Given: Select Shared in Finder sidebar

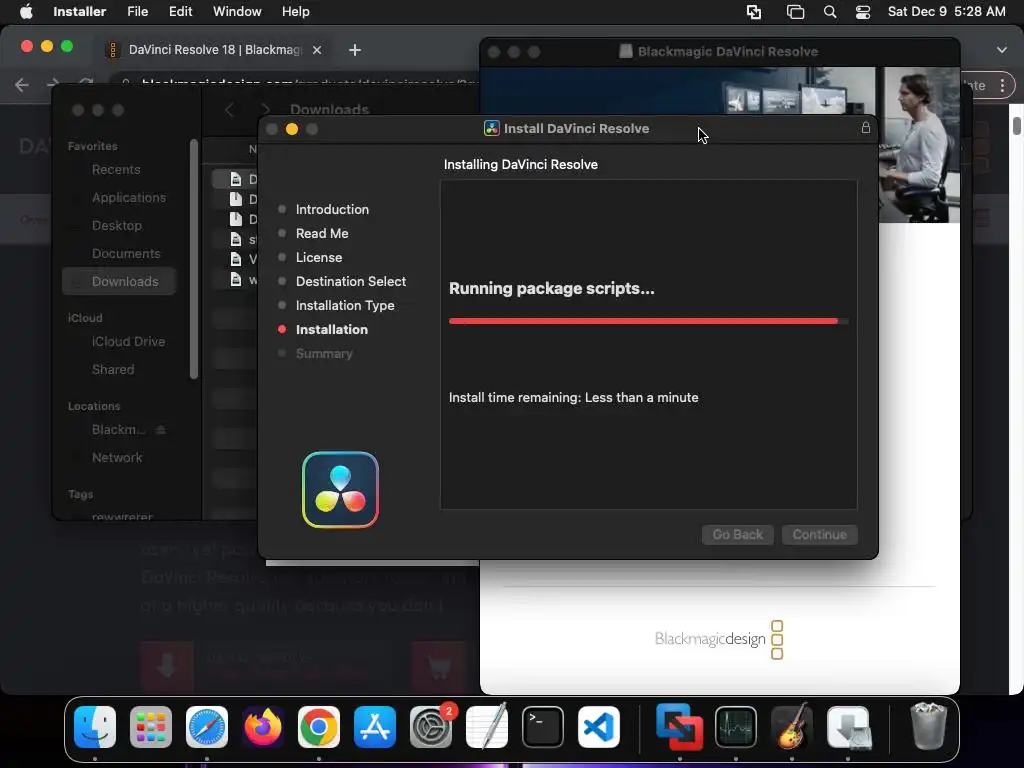Looking at the screenshot, I should coord(113,370).
